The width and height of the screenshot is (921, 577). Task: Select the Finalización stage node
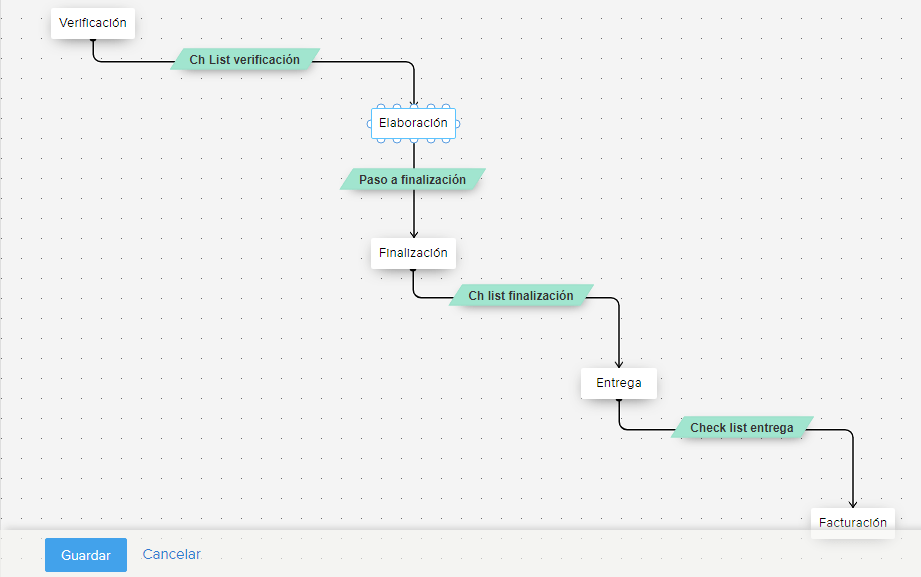coord(413,253)
